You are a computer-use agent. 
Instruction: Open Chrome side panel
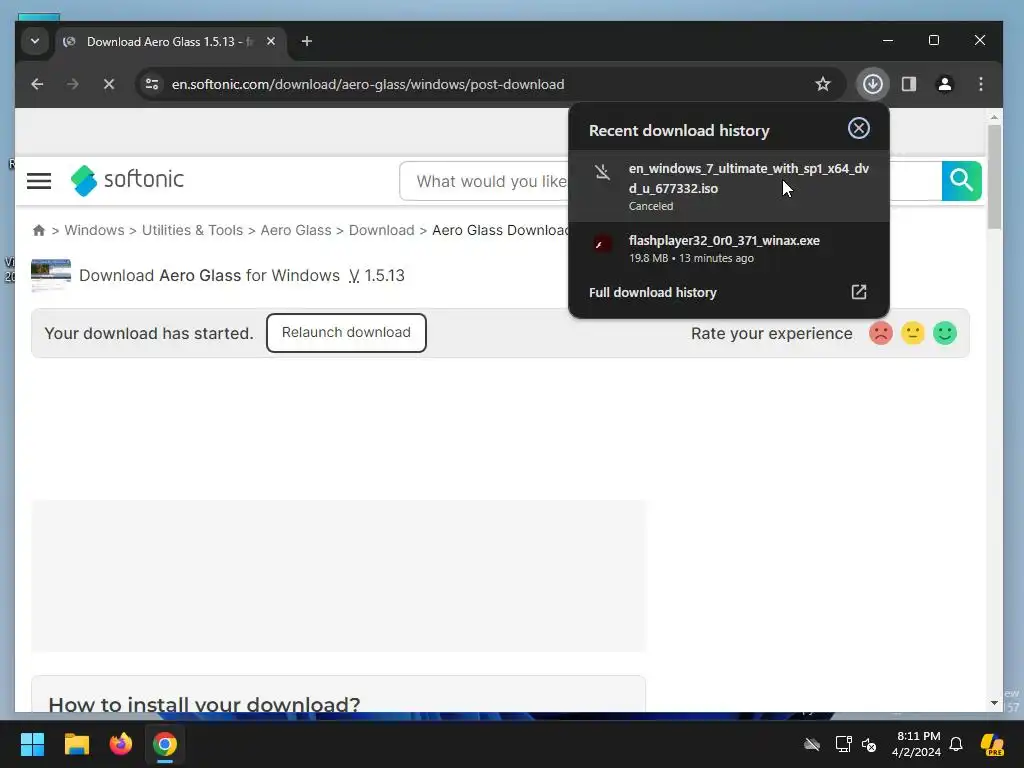pyautogui.click(x=909, y=84)
